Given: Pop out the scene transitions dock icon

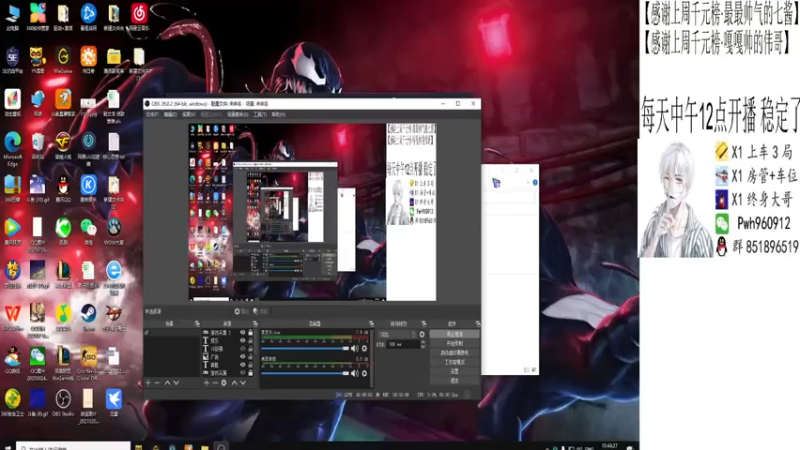Looking at the screenshot, I should tap(424, 323).
